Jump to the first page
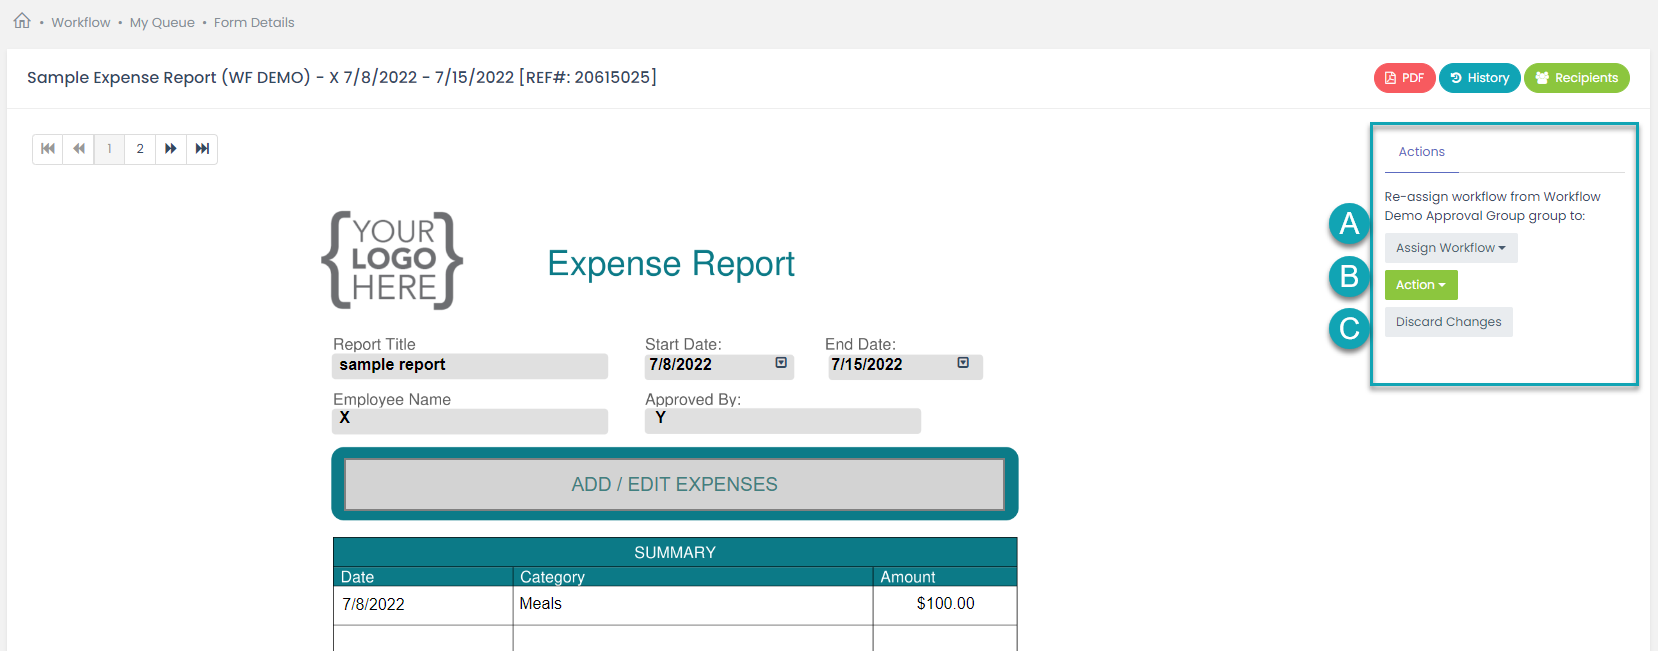 click(48, 149)
